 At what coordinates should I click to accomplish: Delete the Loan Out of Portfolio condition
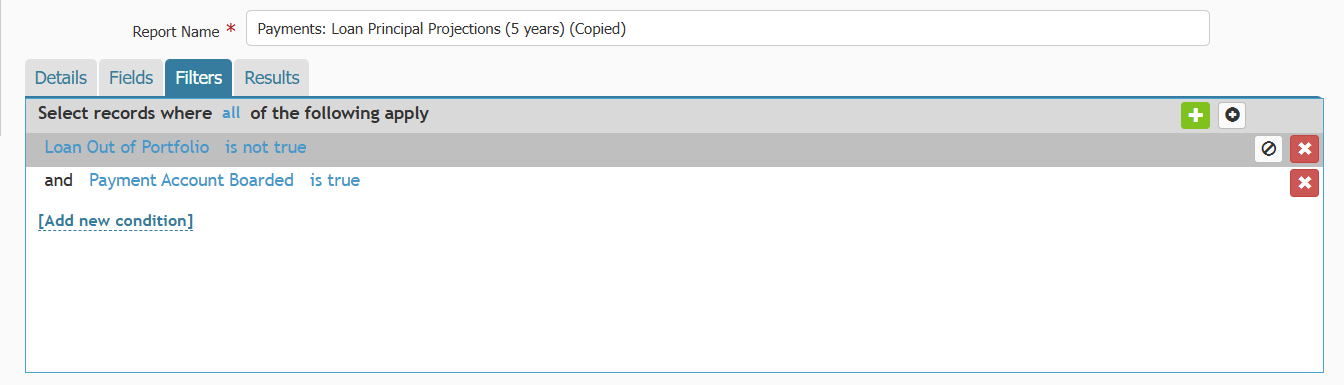[1304, 149]
